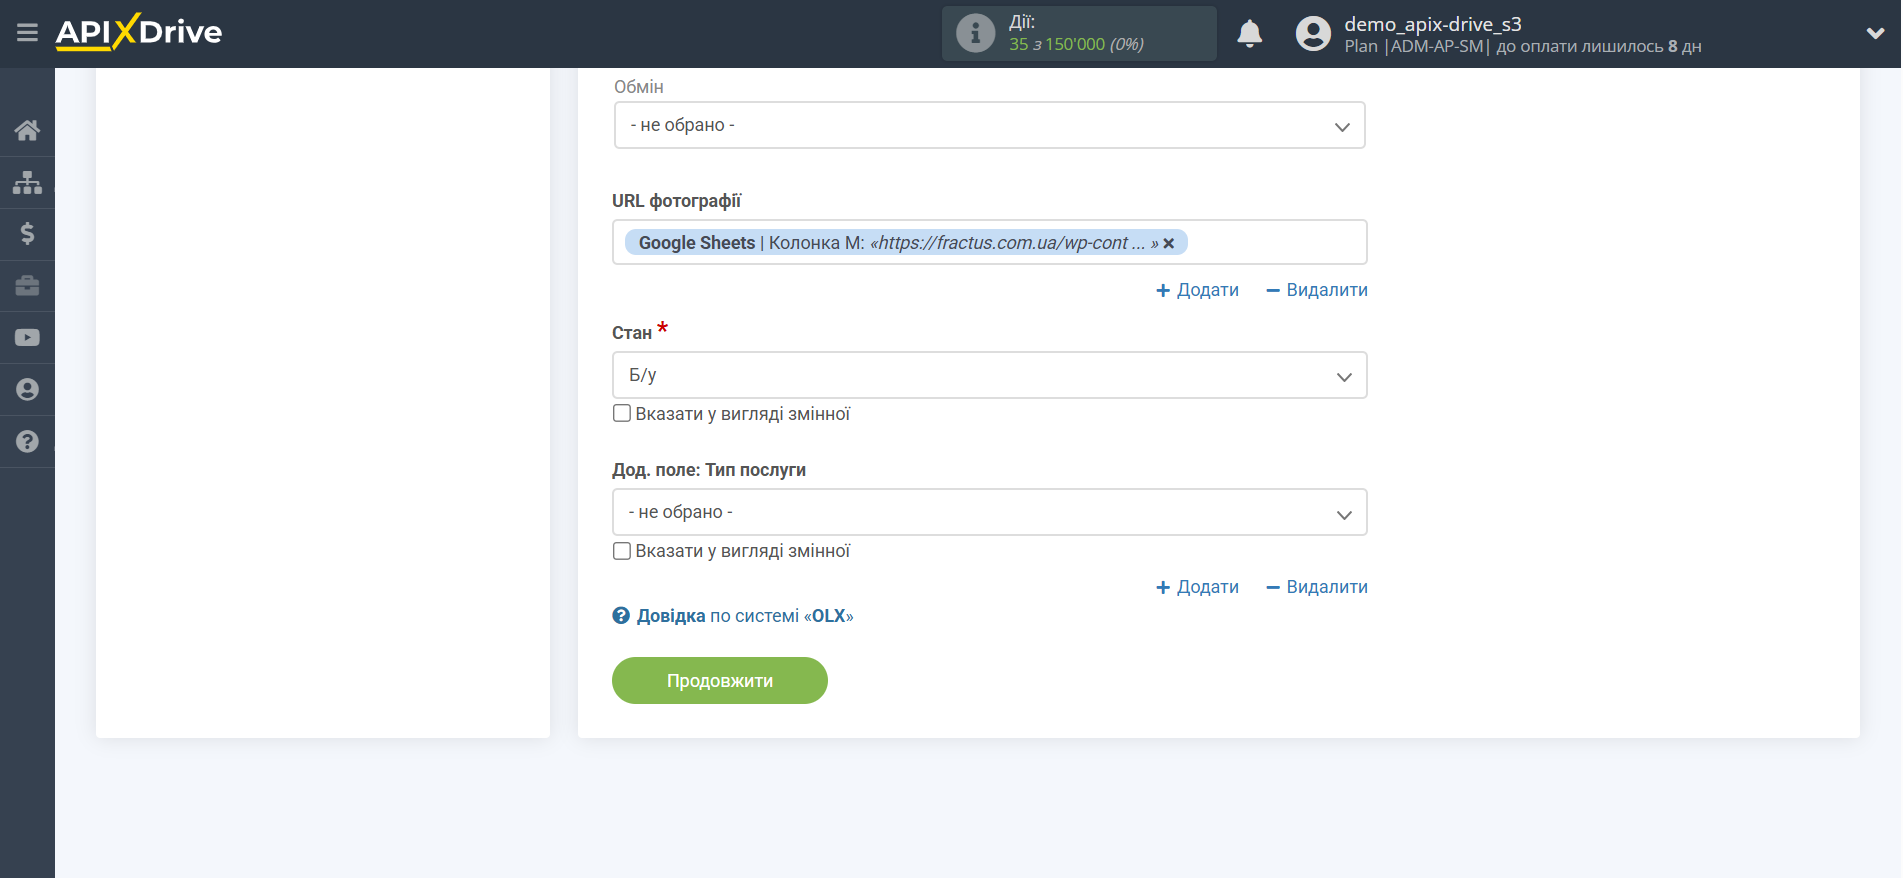The image size is (1903, 878).
Task: Click the ApiX-Drive logo
Action: pos(139,32)
